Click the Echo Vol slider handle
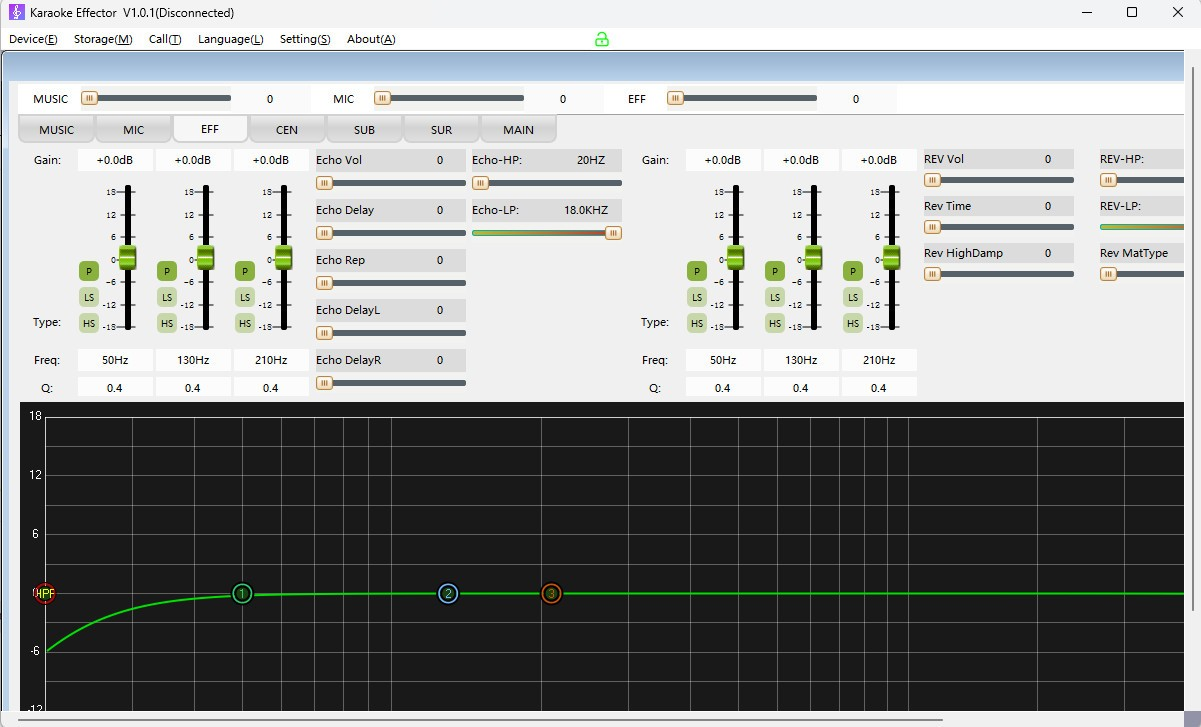Image resolution: width=1201 pixels, height=727 pixels. click(324, 183)
